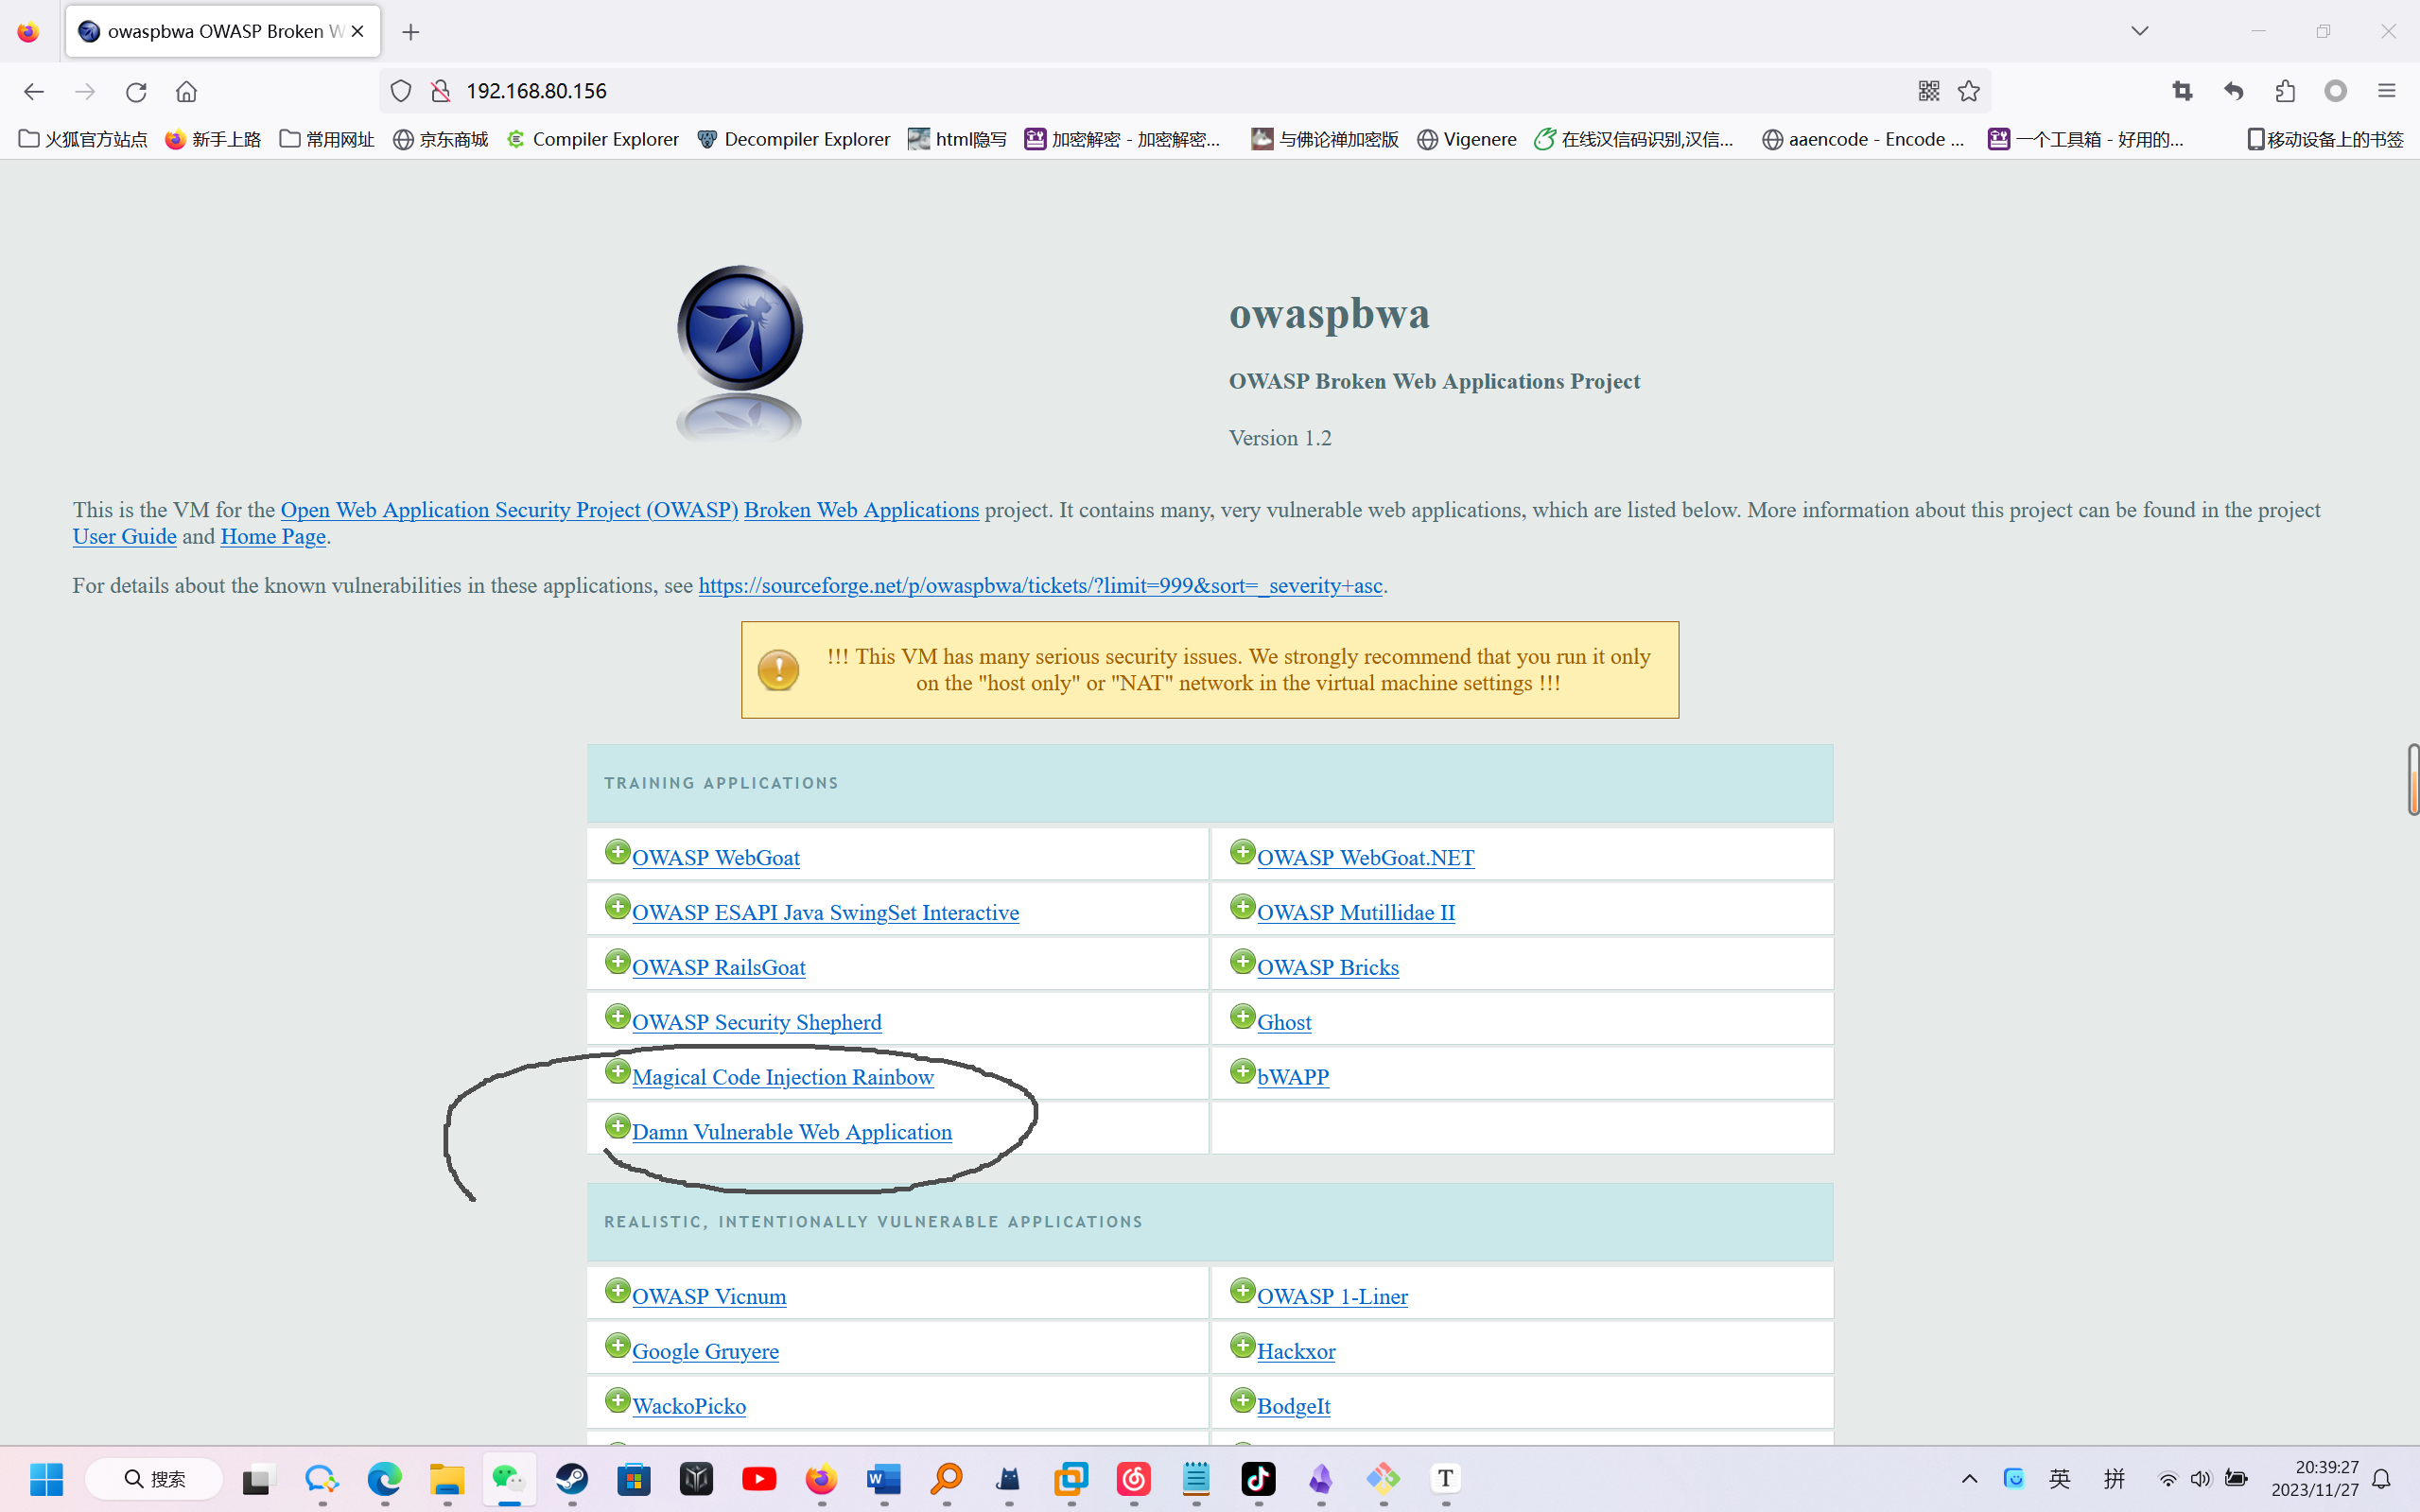Open the Broken Web Applications link

click(861, 510)
